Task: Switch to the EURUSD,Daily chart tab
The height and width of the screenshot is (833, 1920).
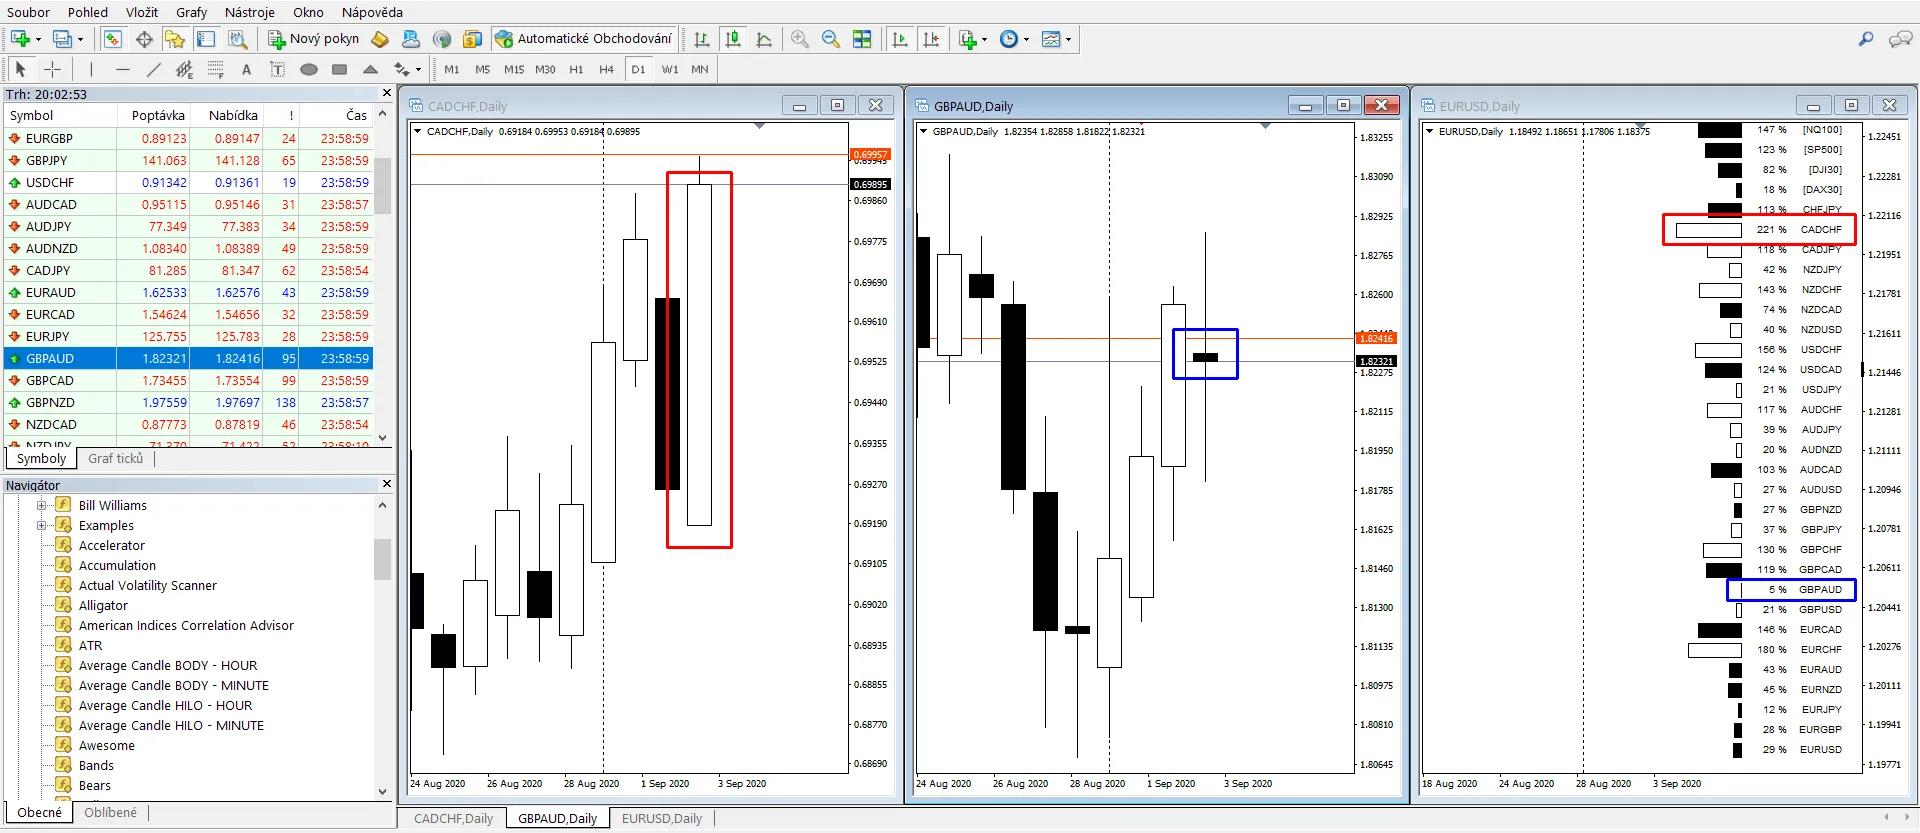Action: click(x=662, y=818)
